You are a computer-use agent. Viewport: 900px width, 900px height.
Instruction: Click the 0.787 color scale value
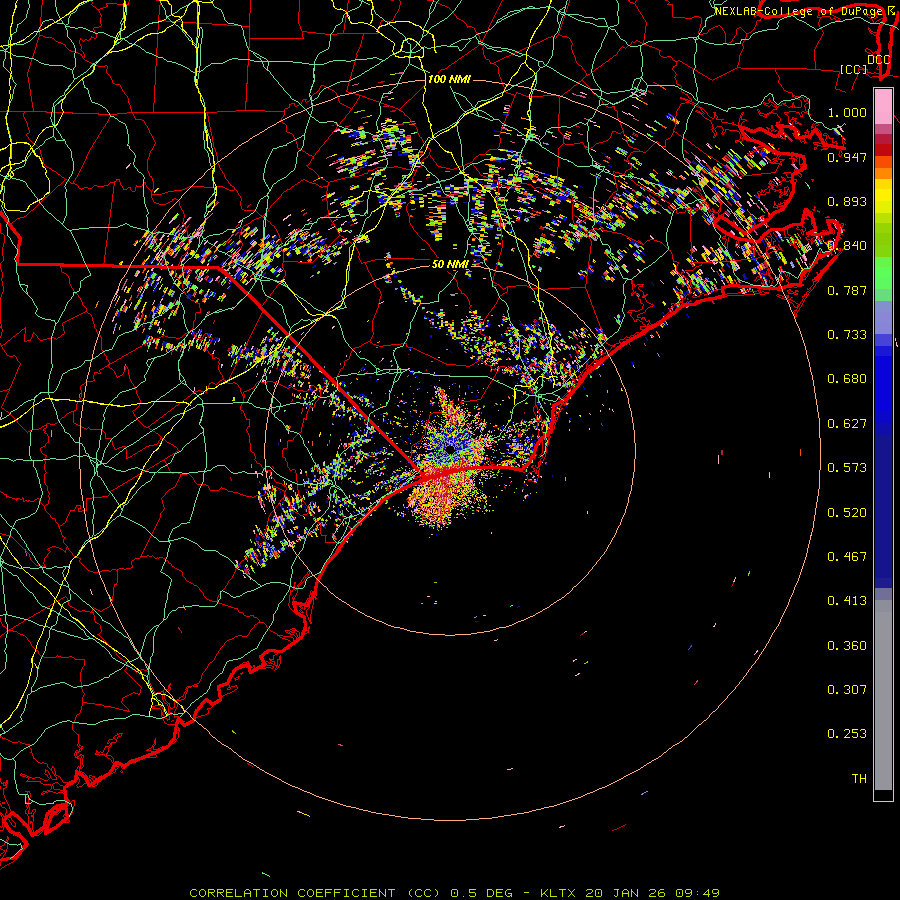847,290
